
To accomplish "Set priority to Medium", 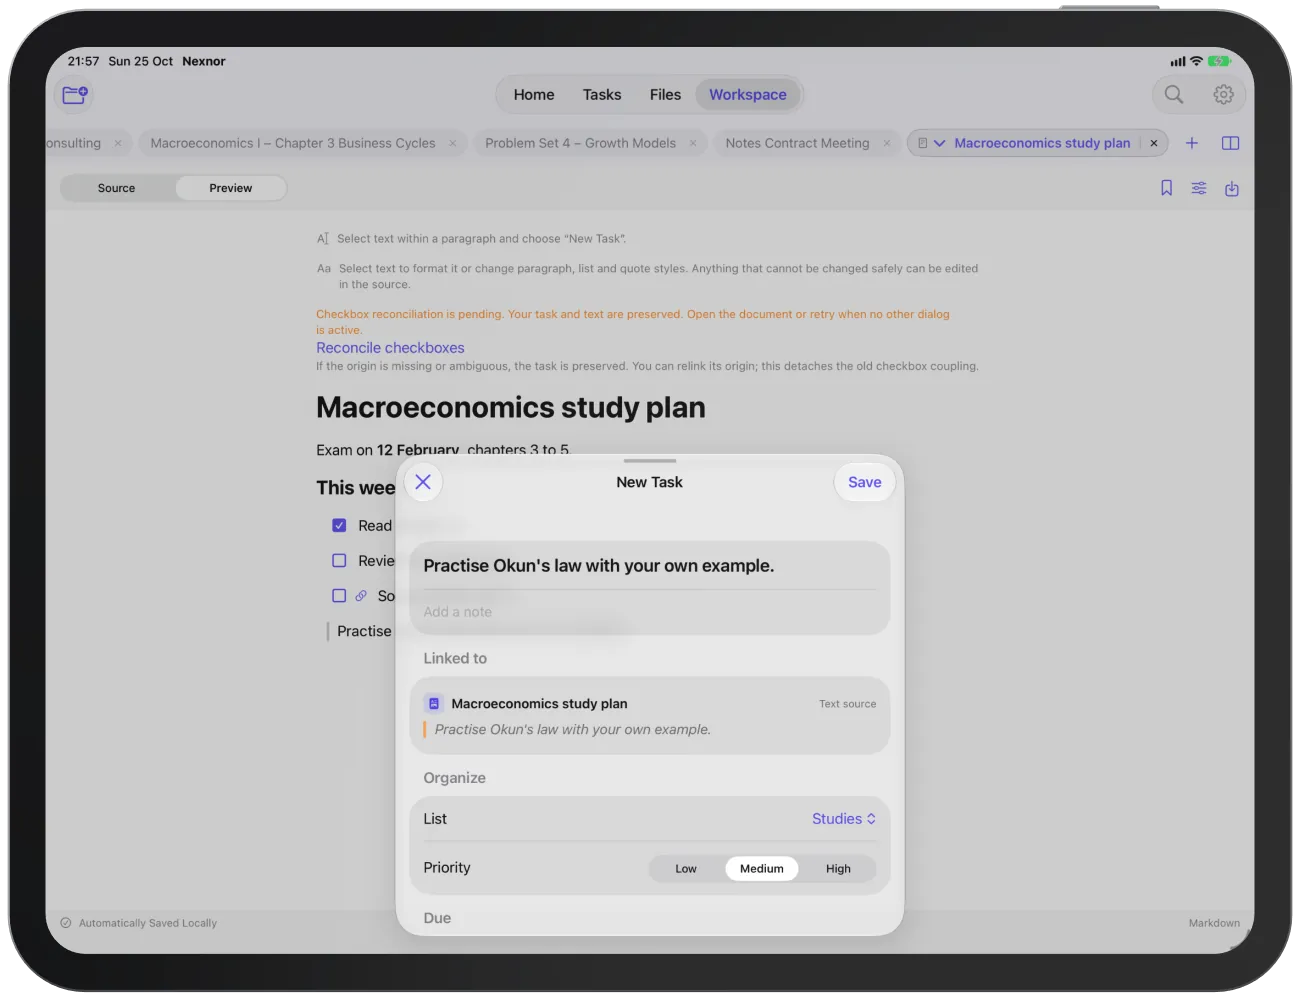I will tap(762, 869).
